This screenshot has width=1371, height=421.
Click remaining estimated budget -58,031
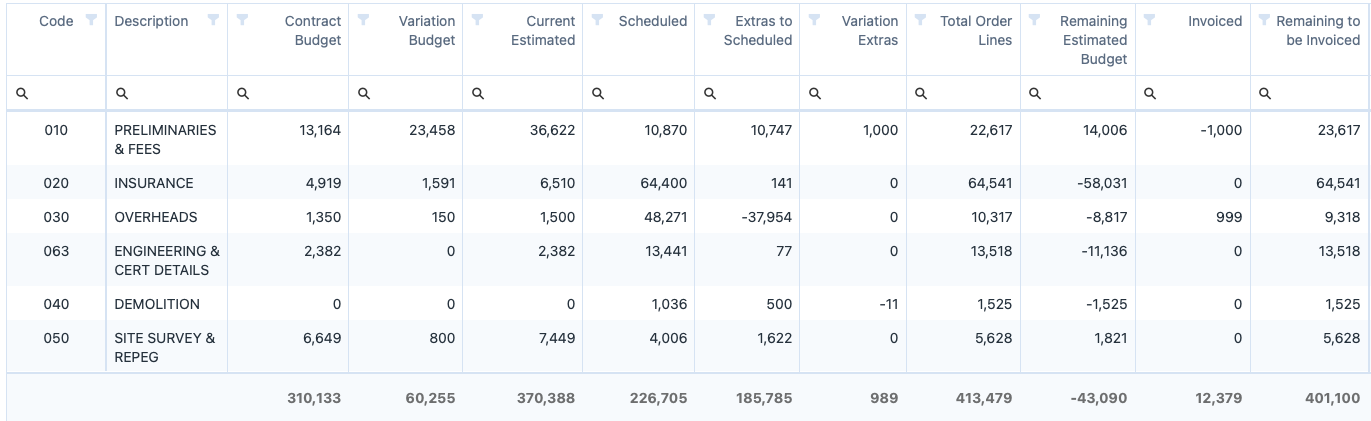coord(1097,183)
